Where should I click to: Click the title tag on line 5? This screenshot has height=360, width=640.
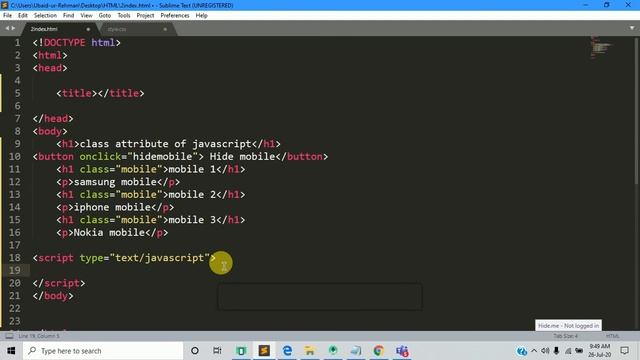click(x=100, y=93)
